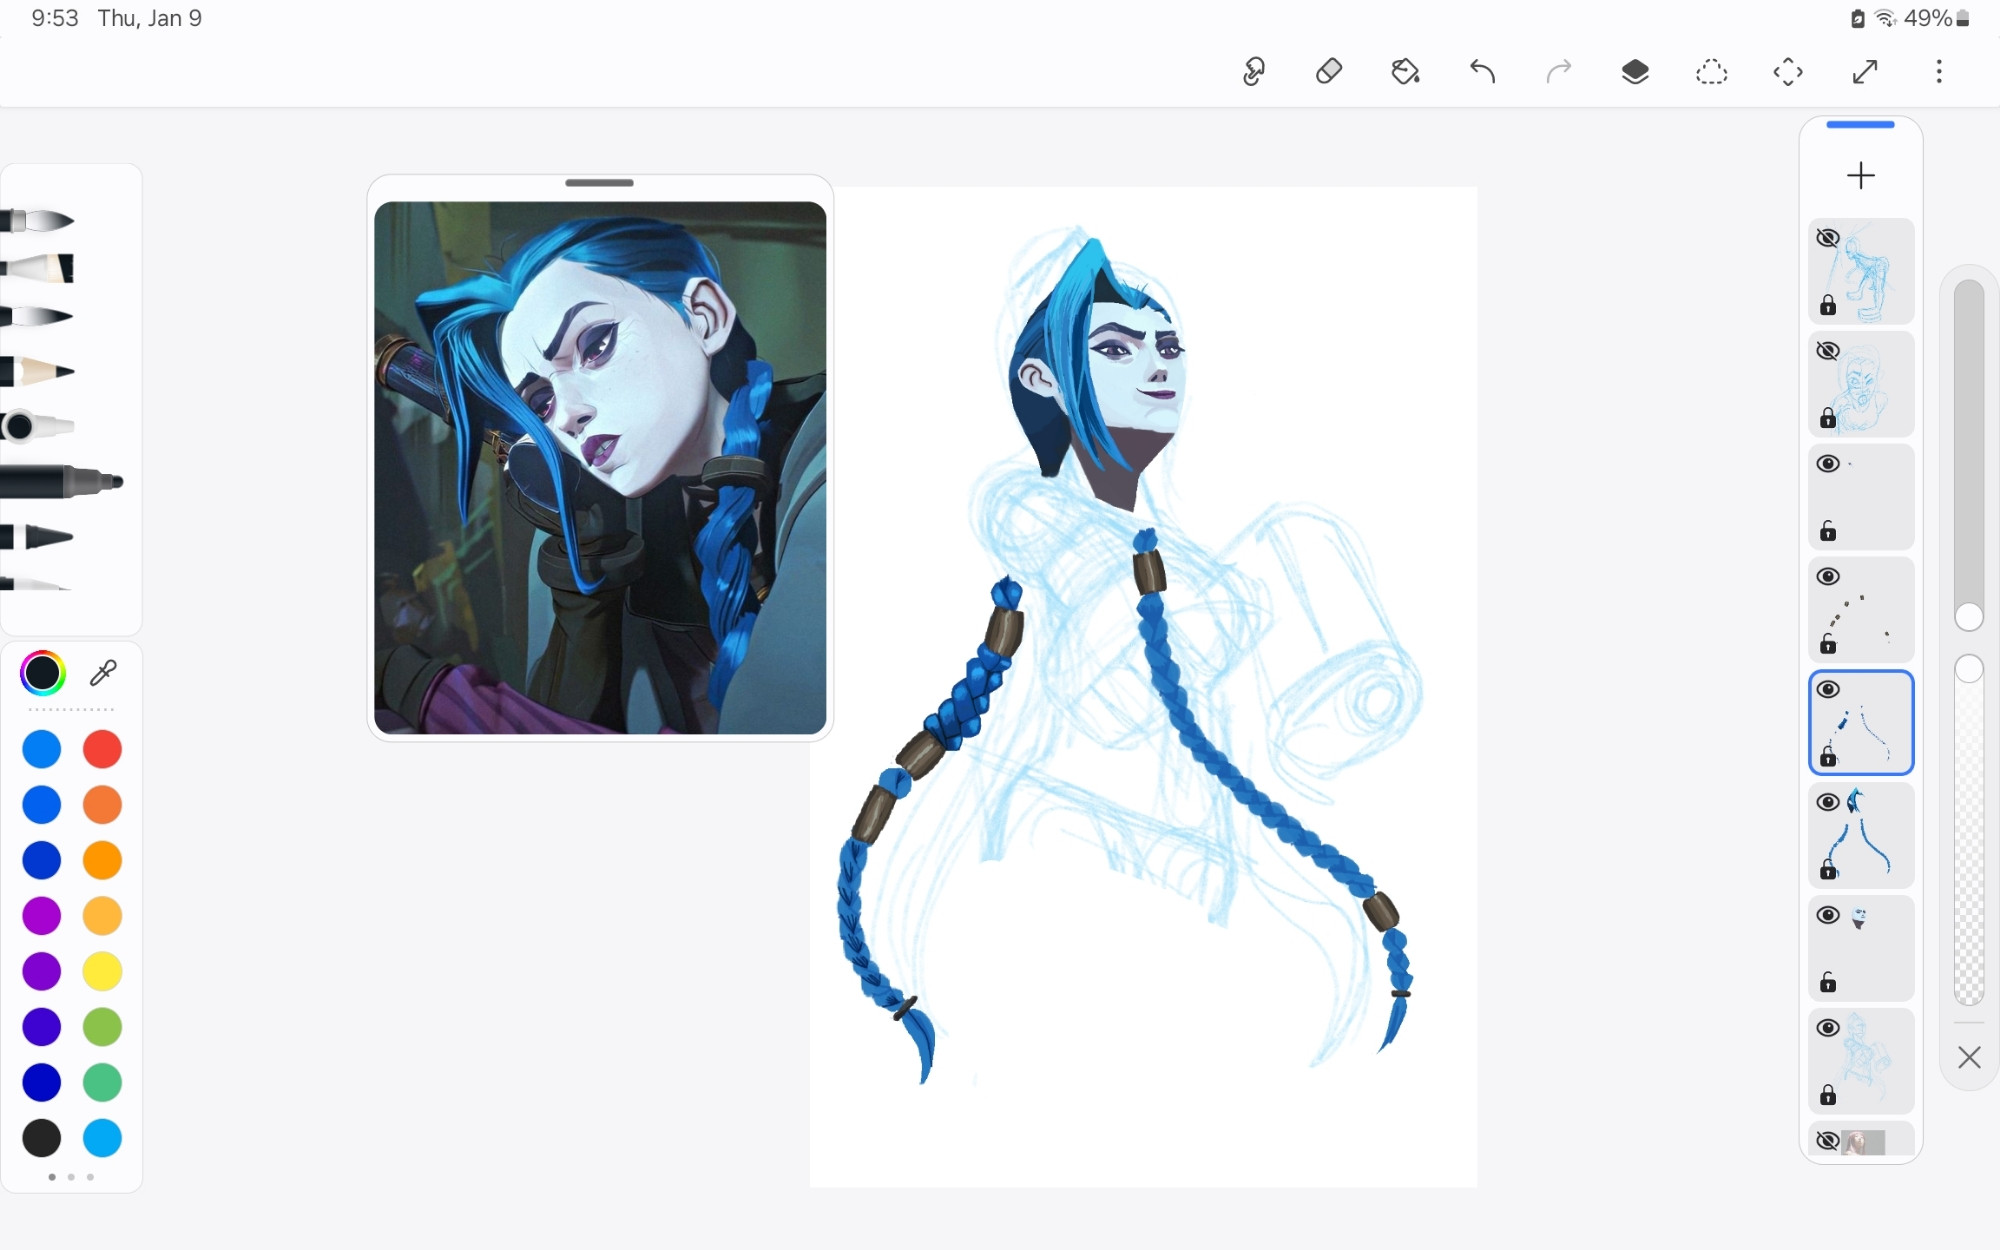Pick the yellow color swatch
The image size is (2000, 1250).
102,971
